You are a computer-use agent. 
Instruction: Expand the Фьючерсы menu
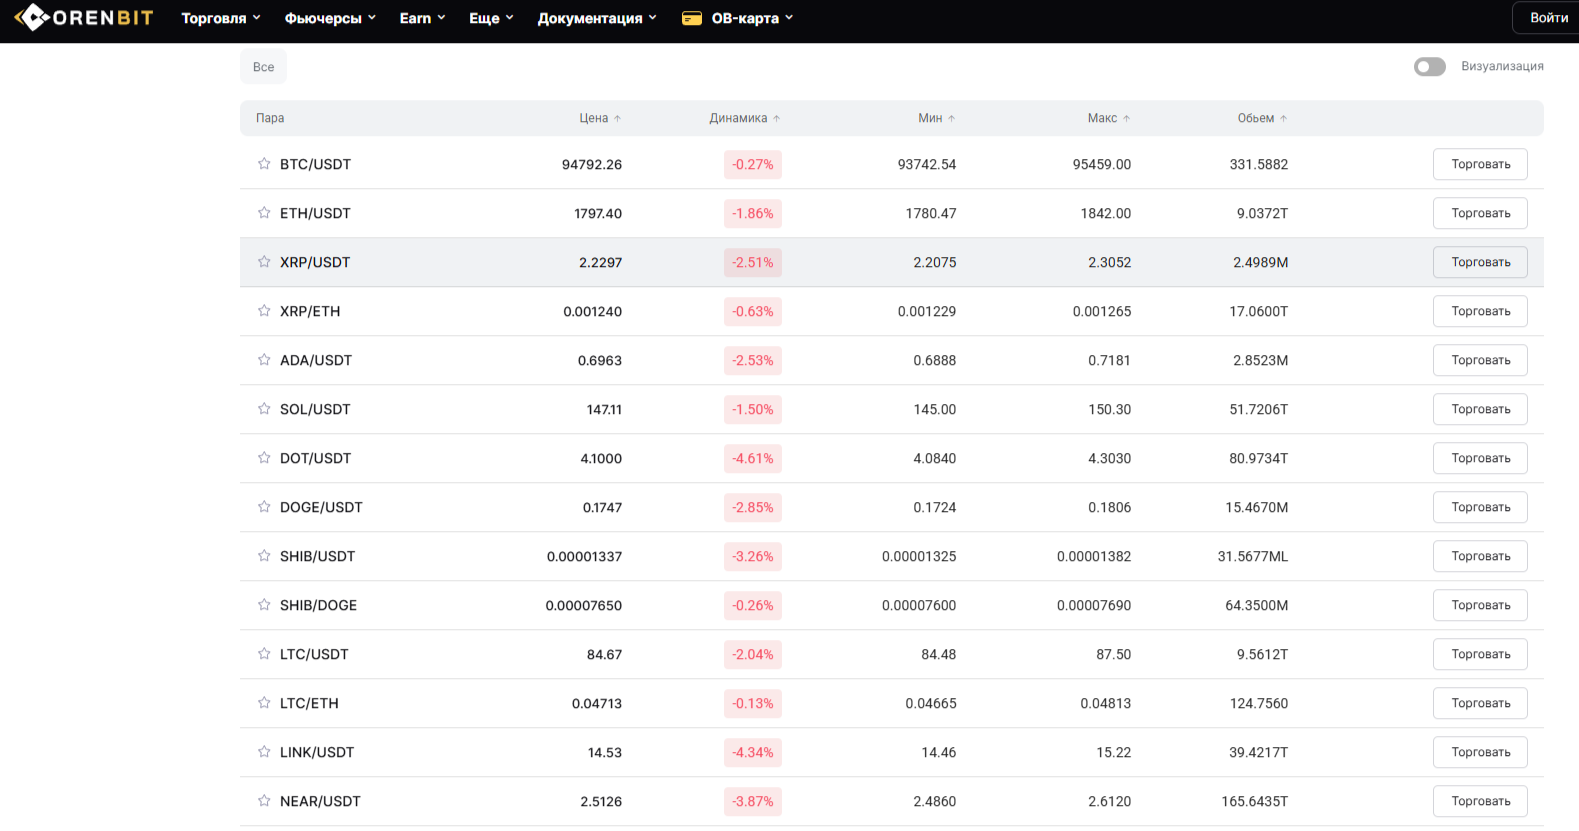331,18
